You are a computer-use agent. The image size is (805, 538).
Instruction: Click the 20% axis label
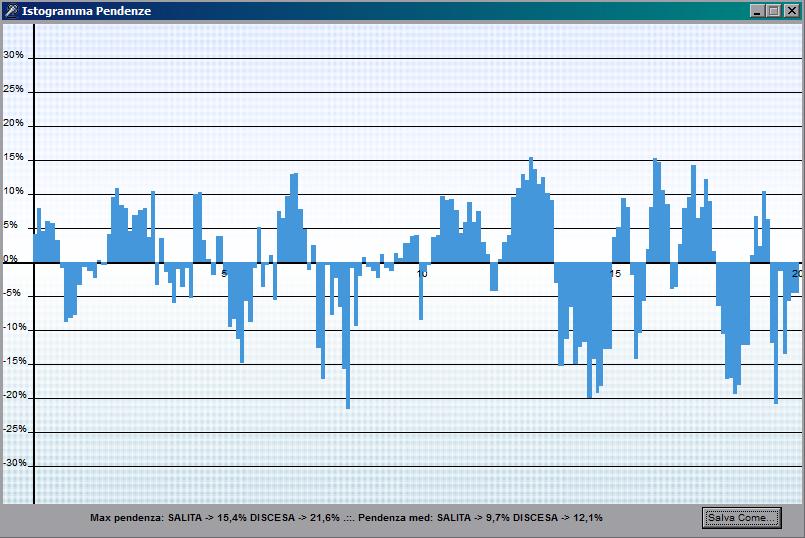[13, 123]
